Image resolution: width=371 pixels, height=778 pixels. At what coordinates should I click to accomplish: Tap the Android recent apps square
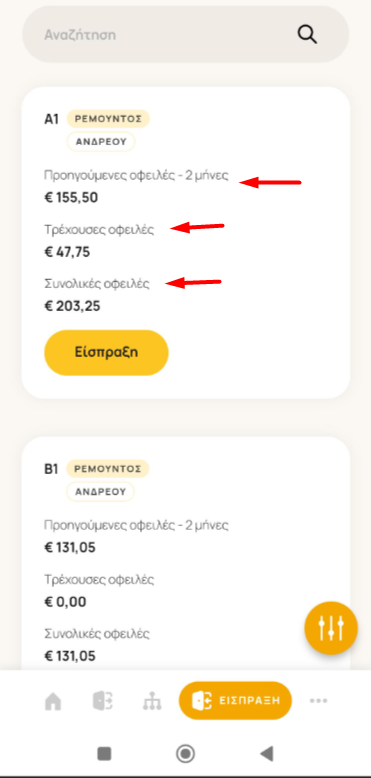point(104,754)
